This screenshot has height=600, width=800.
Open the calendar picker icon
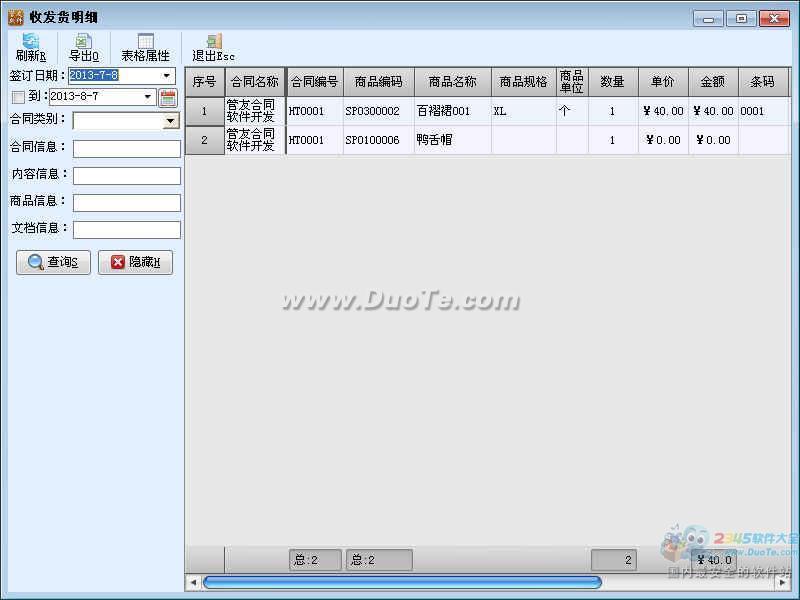168,97
